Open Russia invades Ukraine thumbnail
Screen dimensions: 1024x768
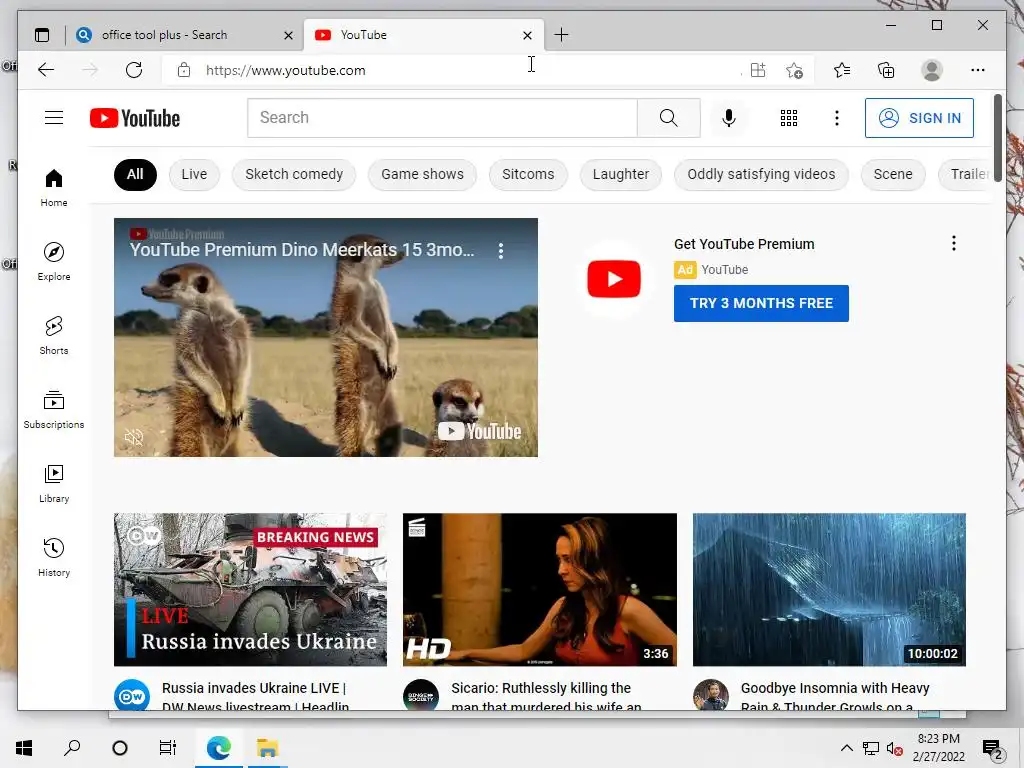[x=250, y=589]
